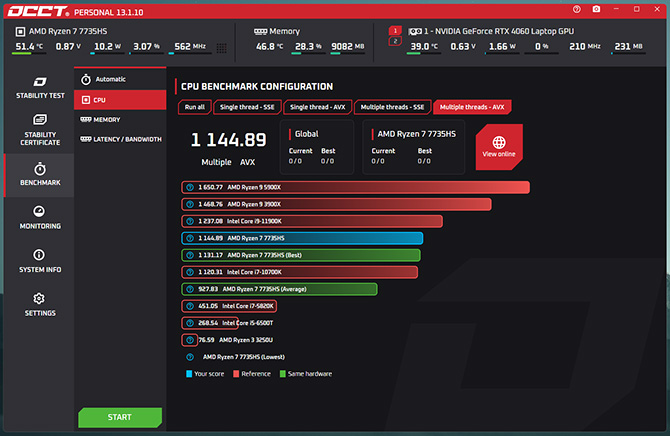
Task: Open the Stability Test section
Action: tap(40, 88)
